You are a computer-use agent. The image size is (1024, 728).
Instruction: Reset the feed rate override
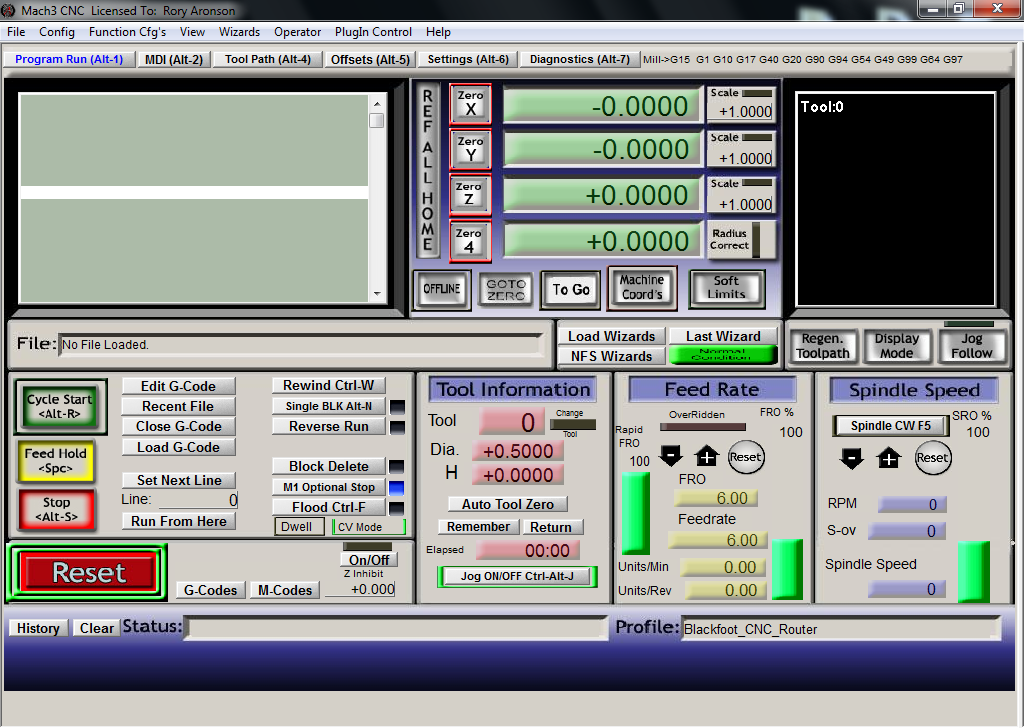click(745, 457)
